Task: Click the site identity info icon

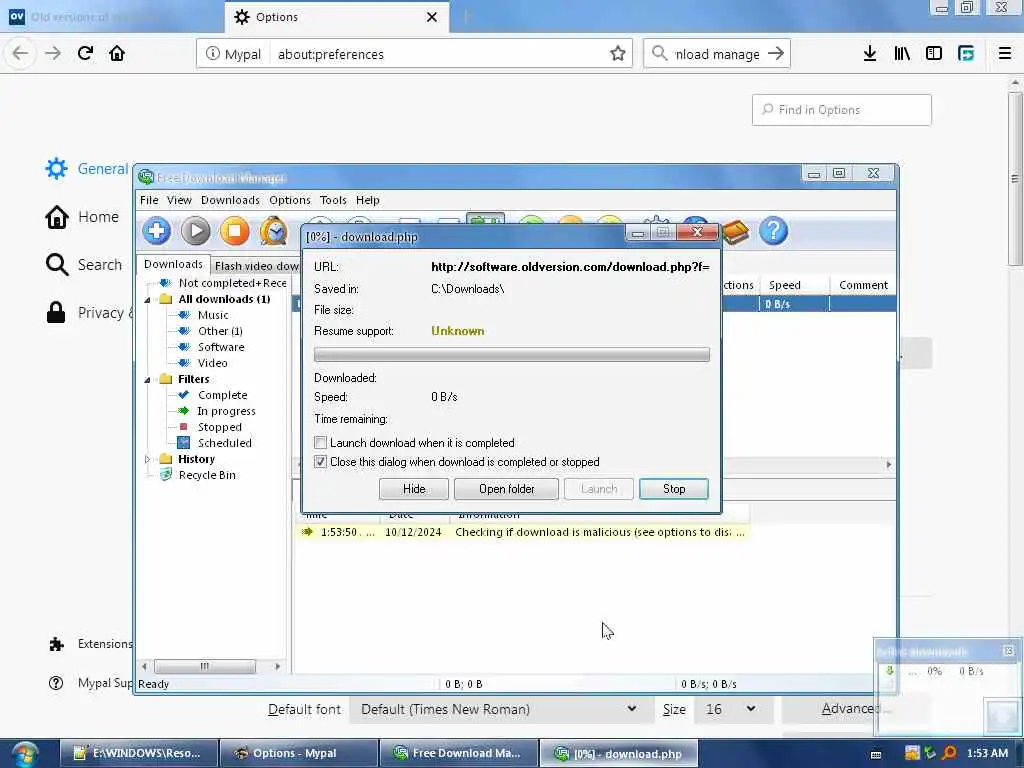Action: (212, 54)
